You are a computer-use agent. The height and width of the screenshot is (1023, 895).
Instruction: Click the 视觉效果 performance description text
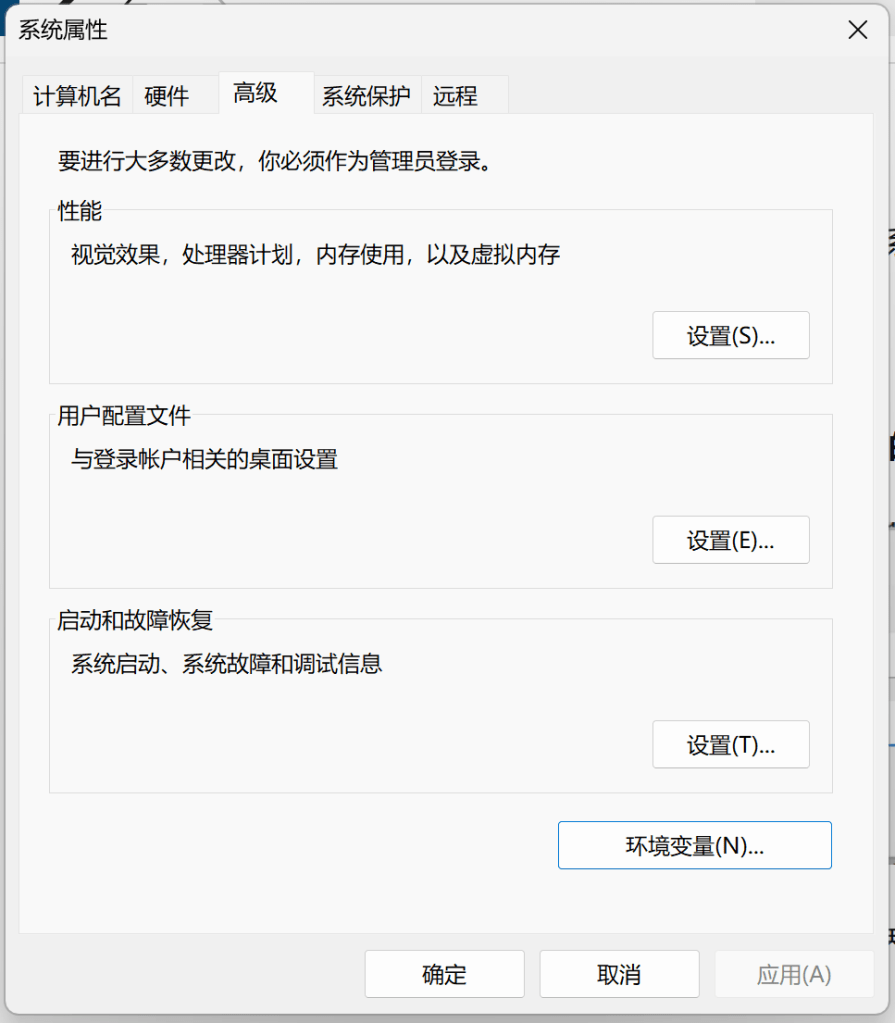[315, 255]
